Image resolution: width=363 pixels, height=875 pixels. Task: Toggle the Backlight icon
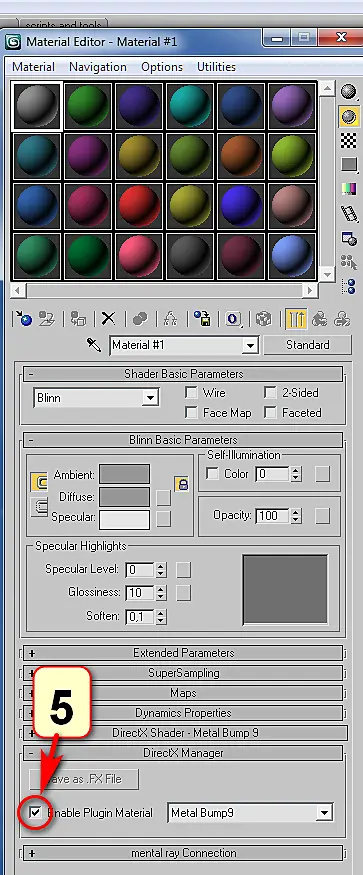coord(348,117)
